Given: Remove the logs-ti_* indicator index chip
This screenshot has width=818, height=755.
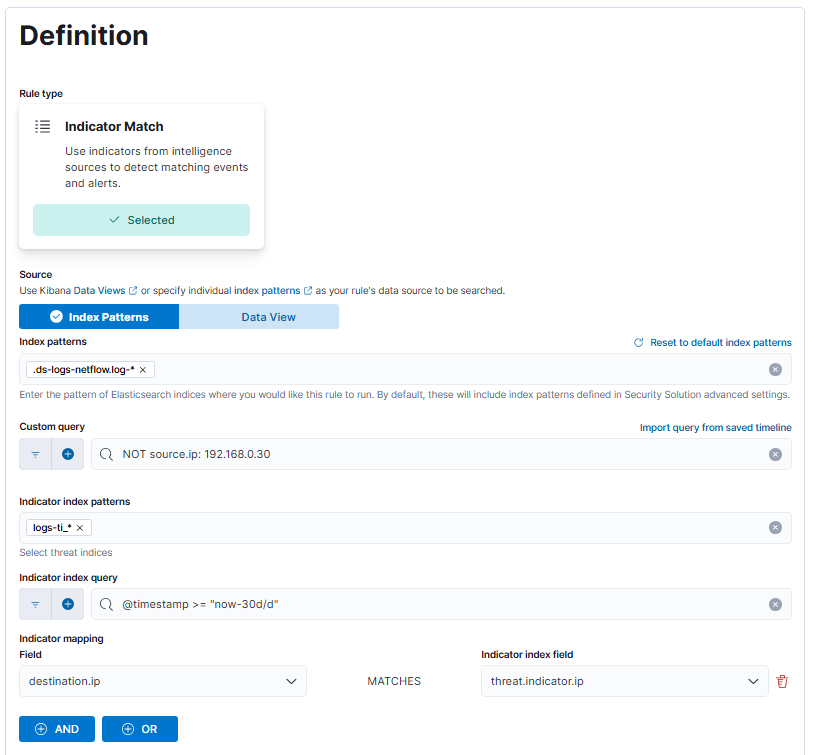Looking at the screenshot, I should coord(80,528).
